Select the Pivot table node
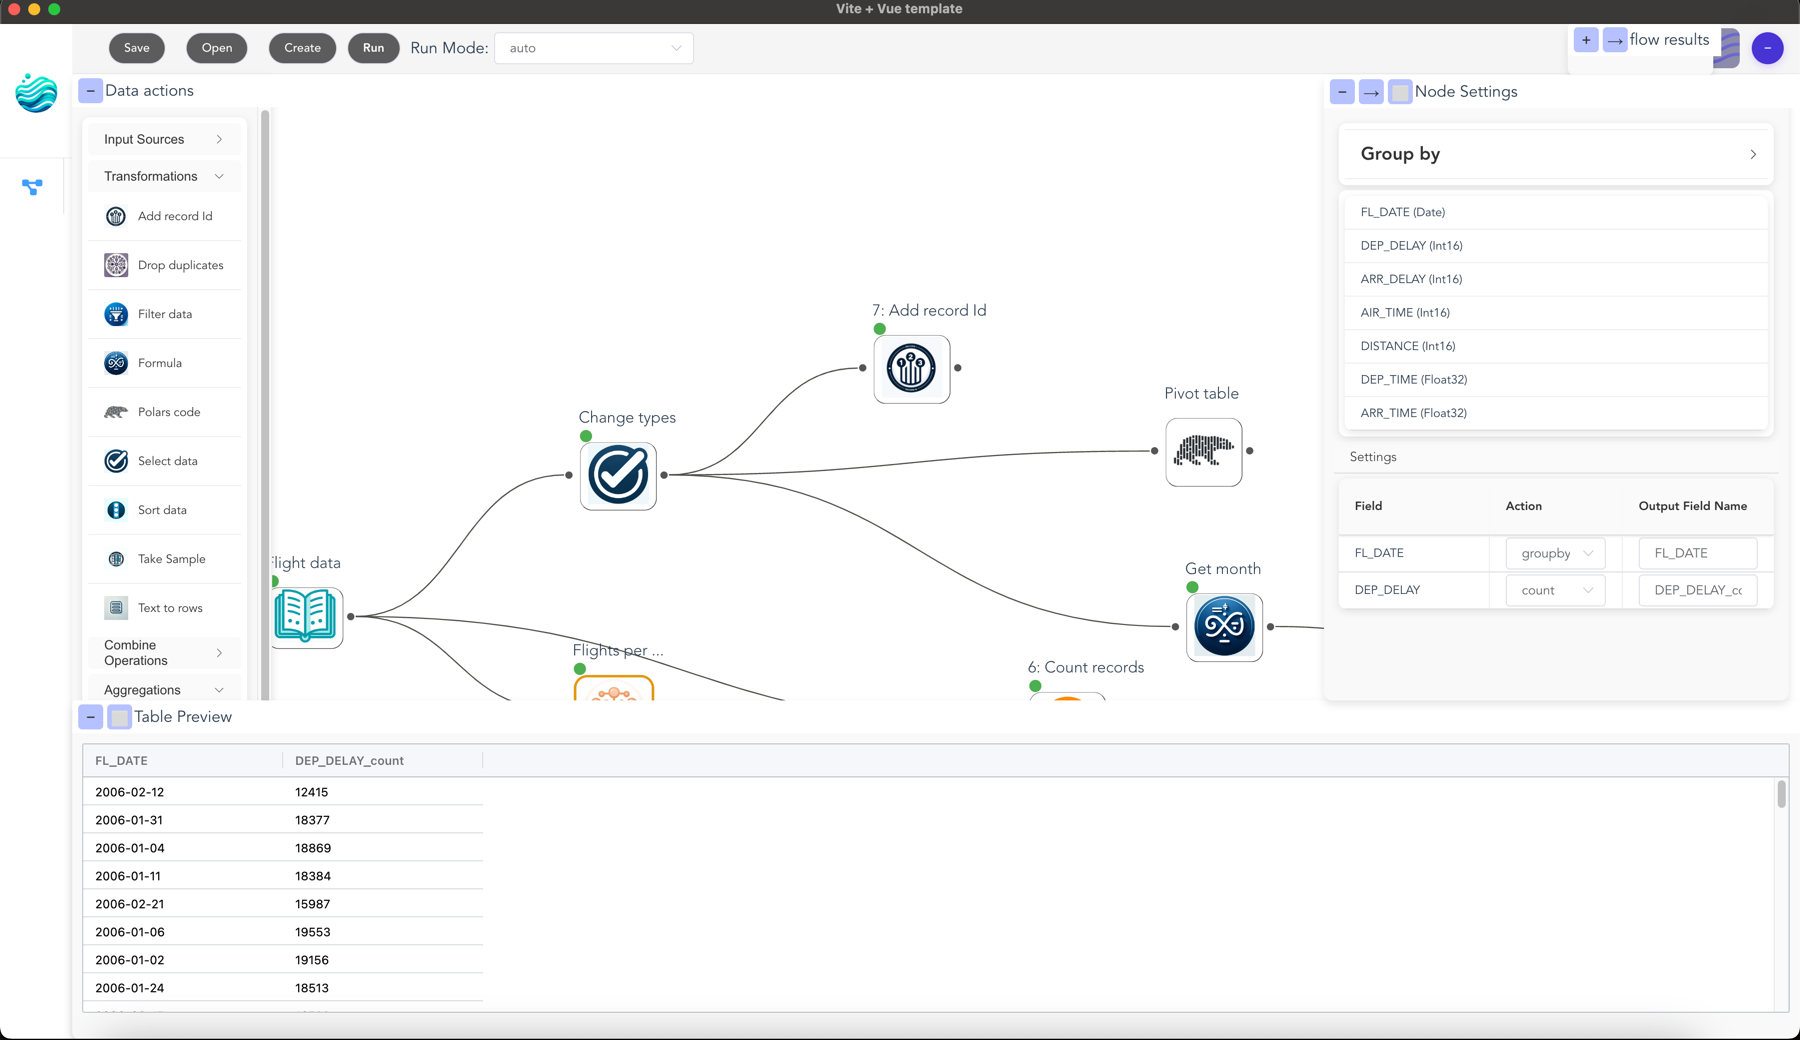The height and width of the screenshot is (1040, 1800). click(1203, 452)
